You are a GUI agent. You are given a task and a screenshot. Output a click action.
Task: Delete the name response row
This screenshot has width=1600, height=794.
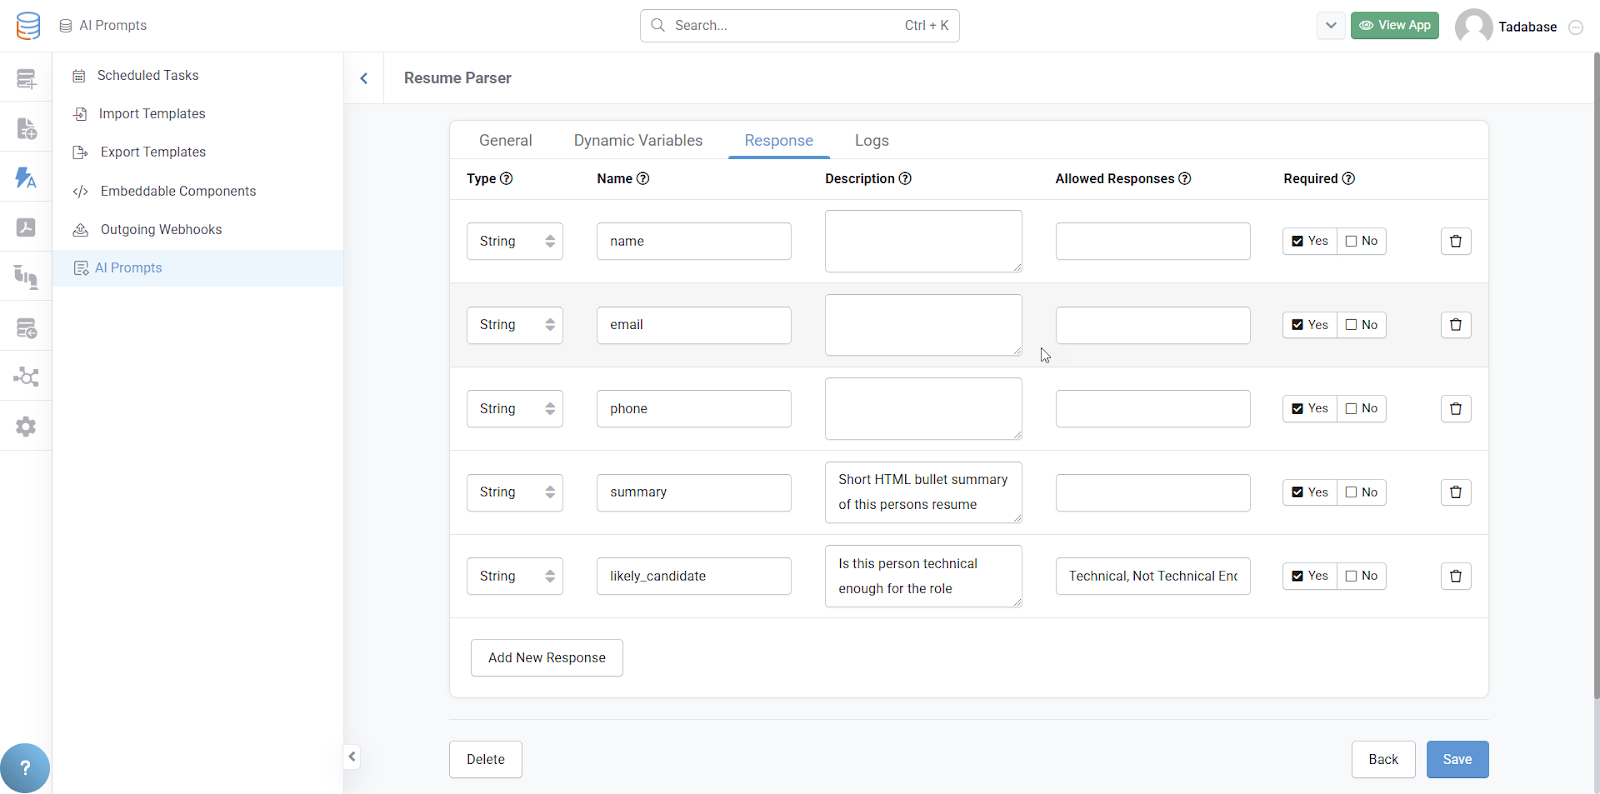[1456, 241]
